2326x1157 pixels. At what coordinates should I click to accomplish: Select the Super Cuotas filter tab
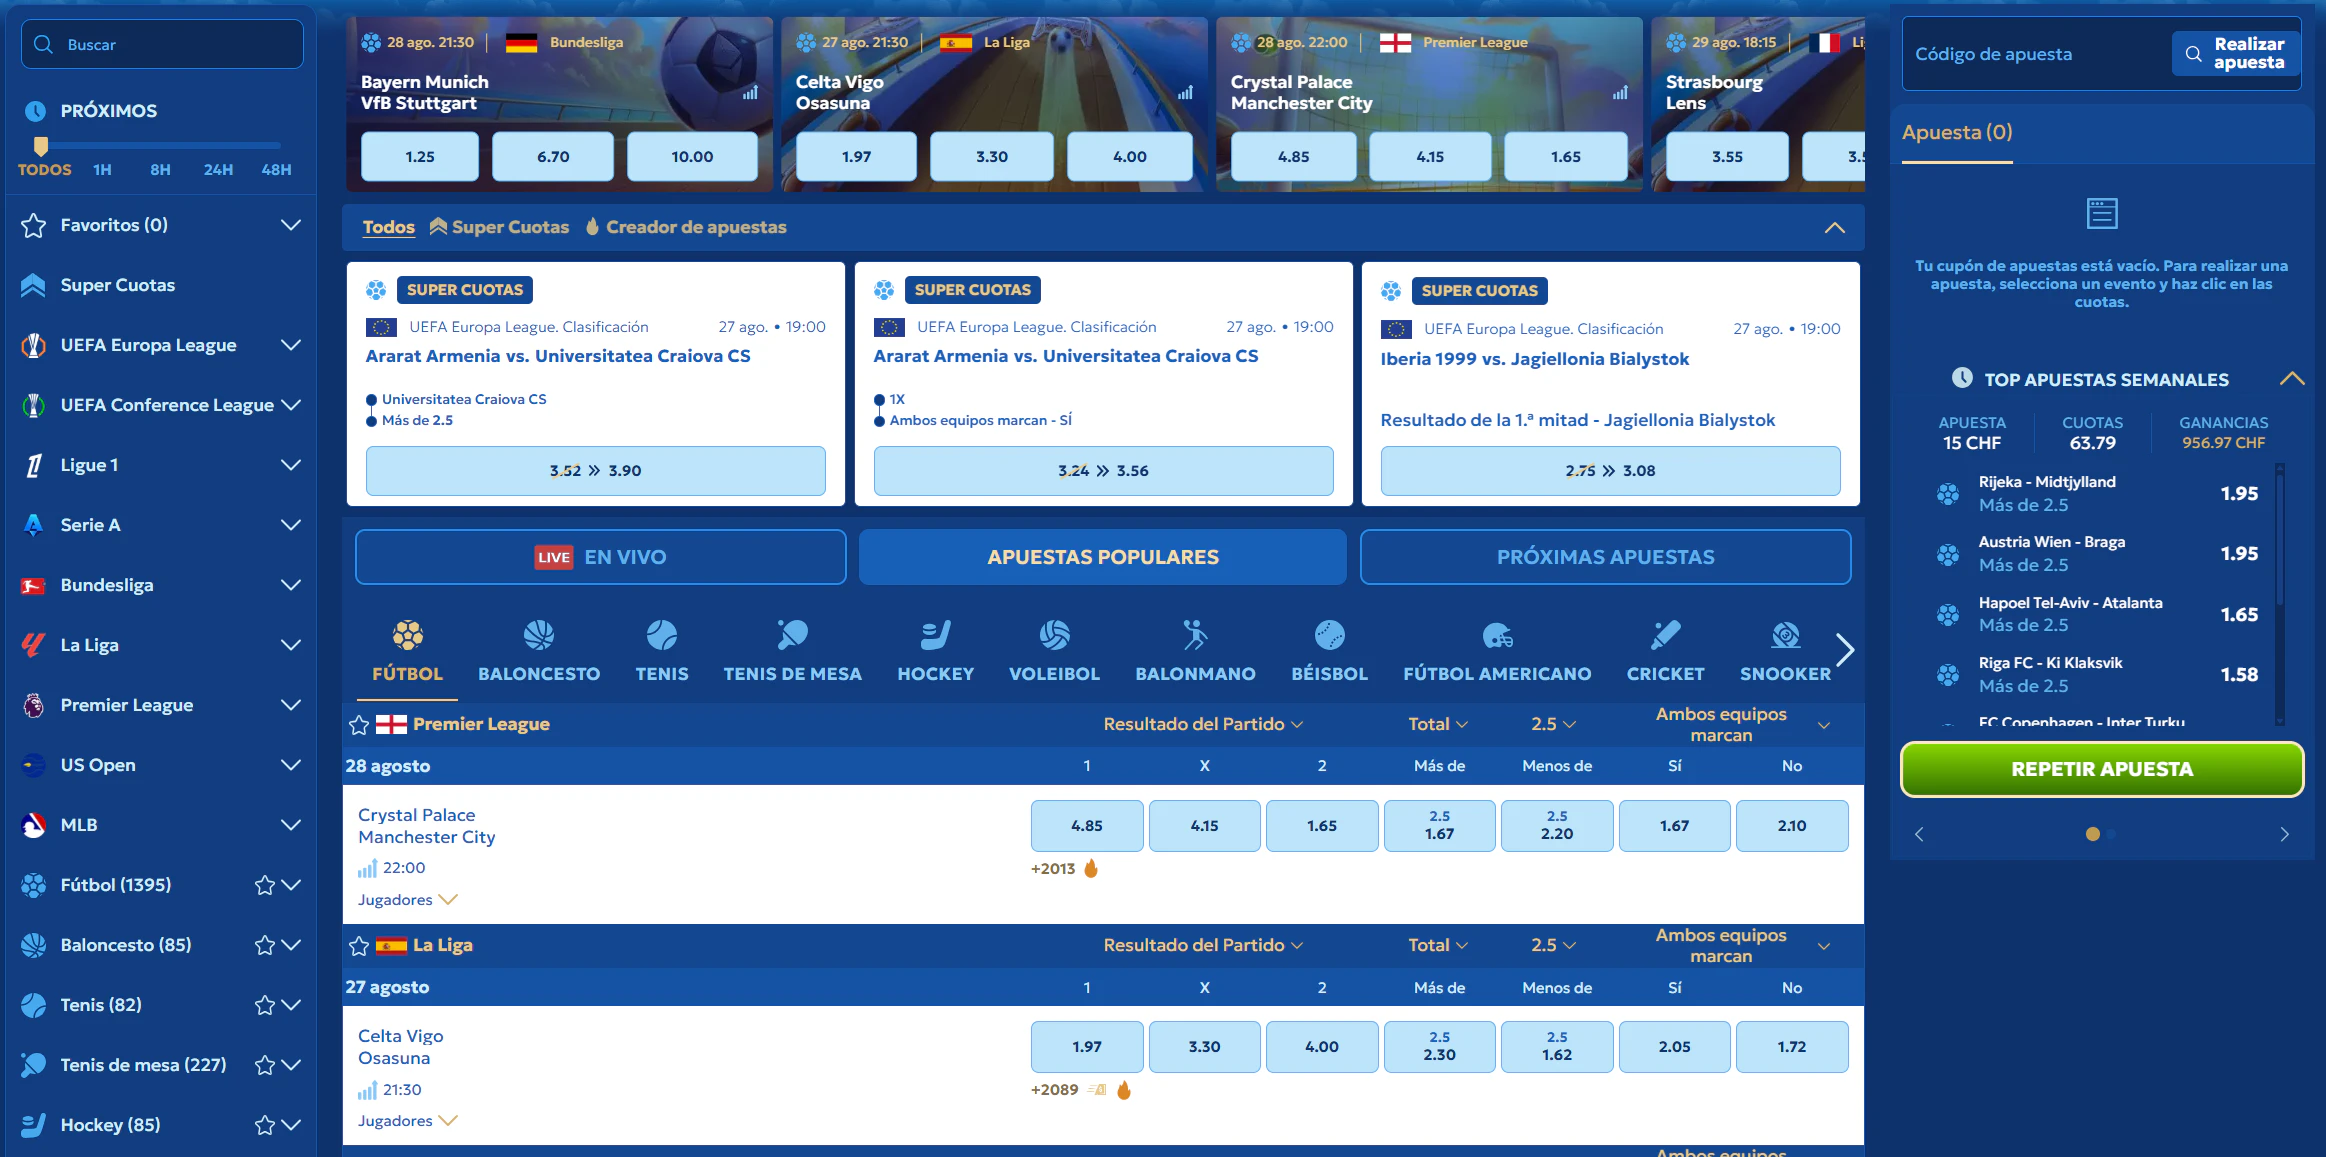[499, 227]
